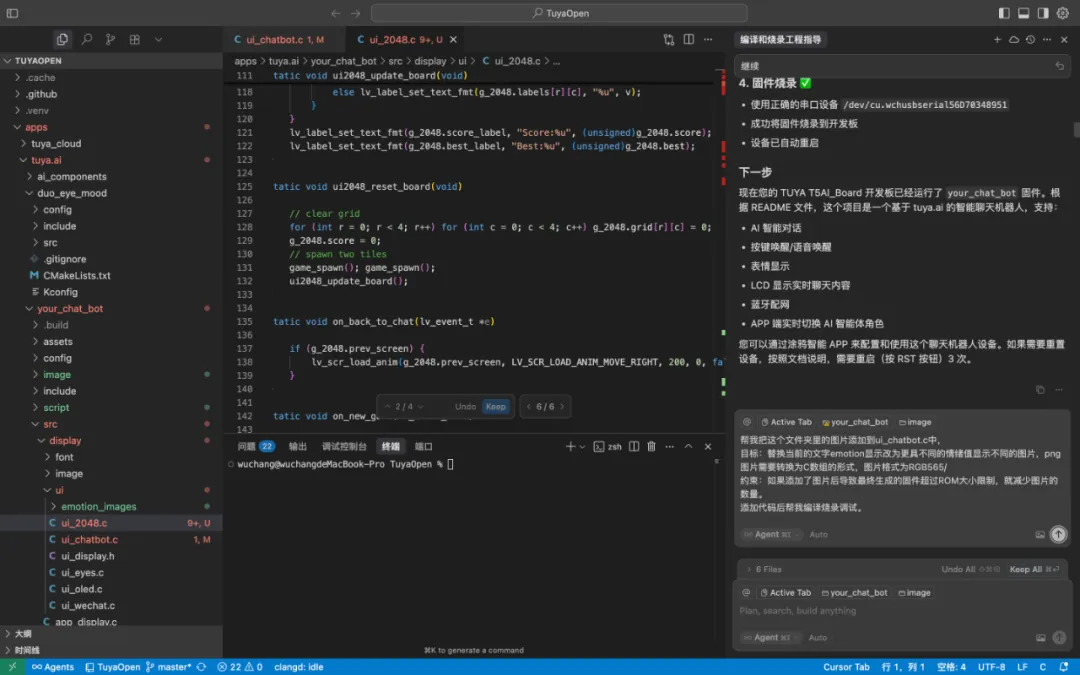Image resolution: width=1080 pixels, height=675 pixels.
Task: Toggle sidebar via the button beside the window controls
Action: (12, 13)
